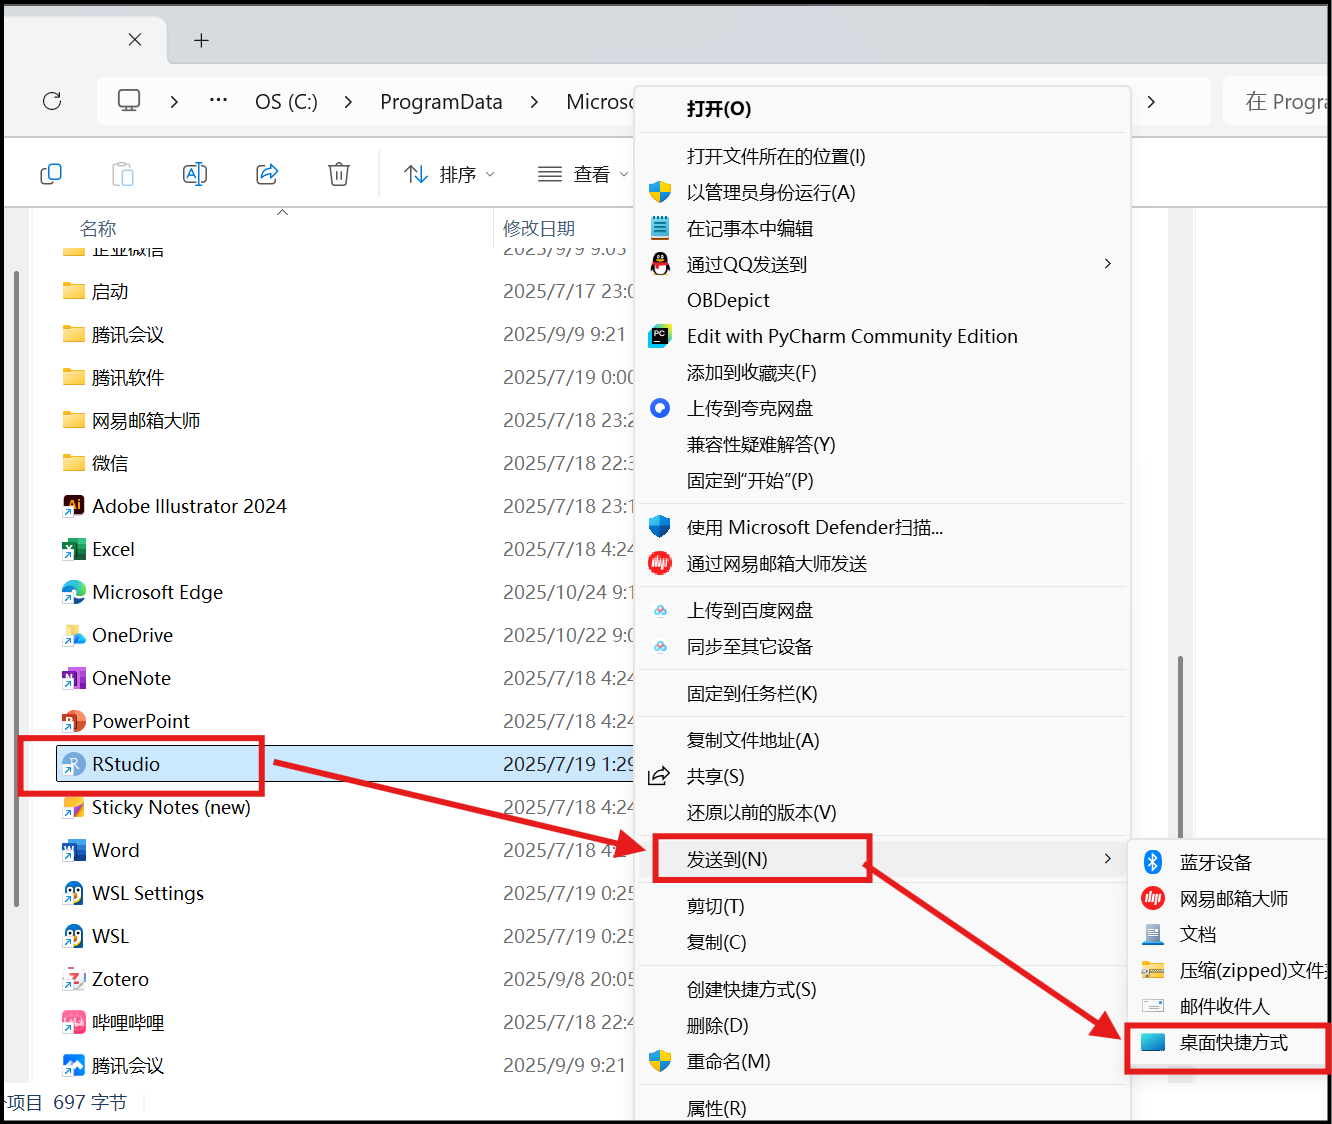Select the 哔哩哔哩 shortcut icon

[x=73, y=1022]
